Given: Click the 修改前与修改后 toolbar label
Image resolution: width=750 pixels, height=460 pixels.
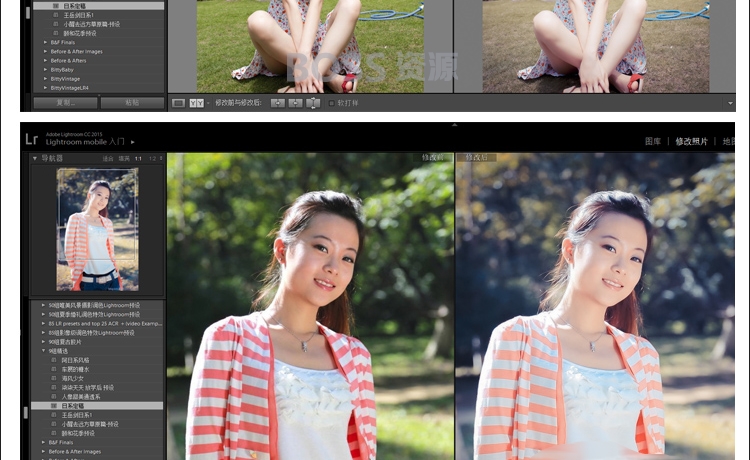Looking at the screenshot, I should [x=238, y=103].
